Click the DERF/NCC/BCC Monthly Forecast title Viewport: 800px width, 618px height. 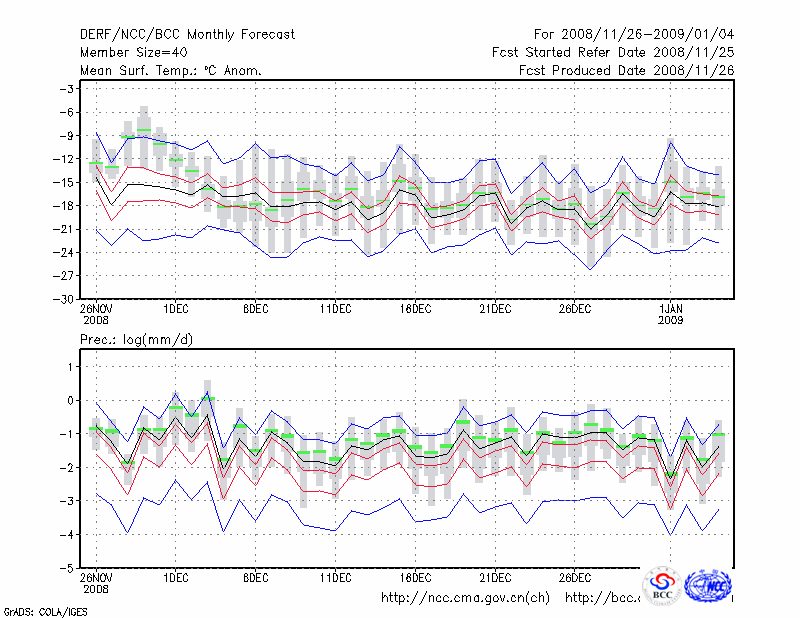coord(187,35)
